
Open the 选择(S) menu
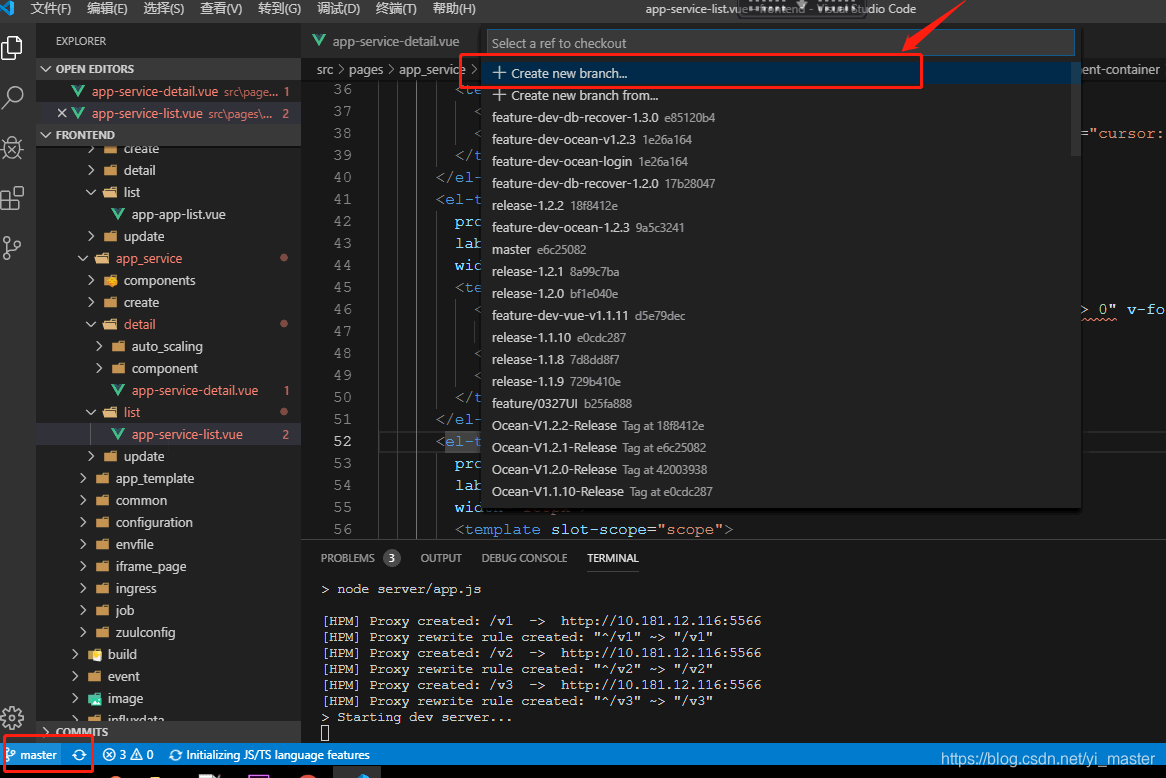point(164,9)
